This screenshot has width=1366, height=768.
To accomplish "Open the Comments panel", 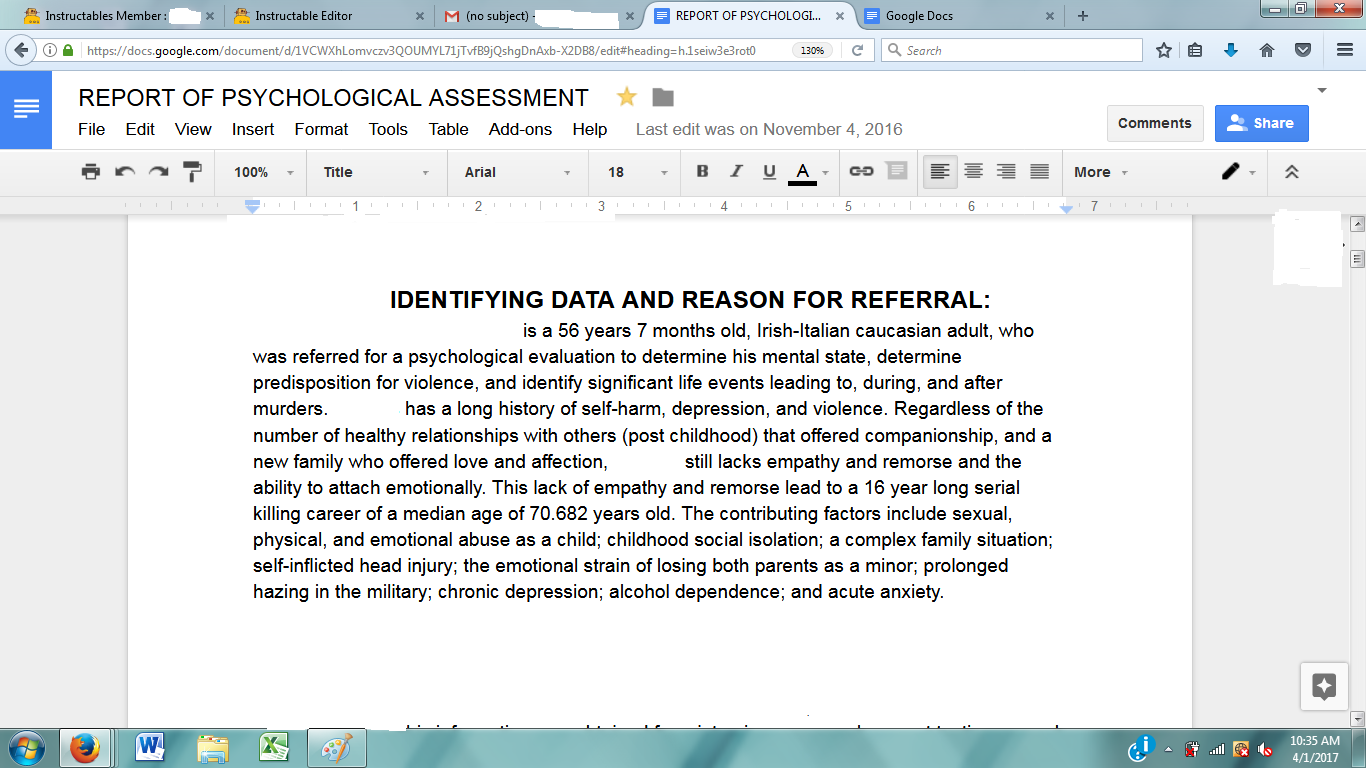I will pyautogui.click(x=1155, y=122).
